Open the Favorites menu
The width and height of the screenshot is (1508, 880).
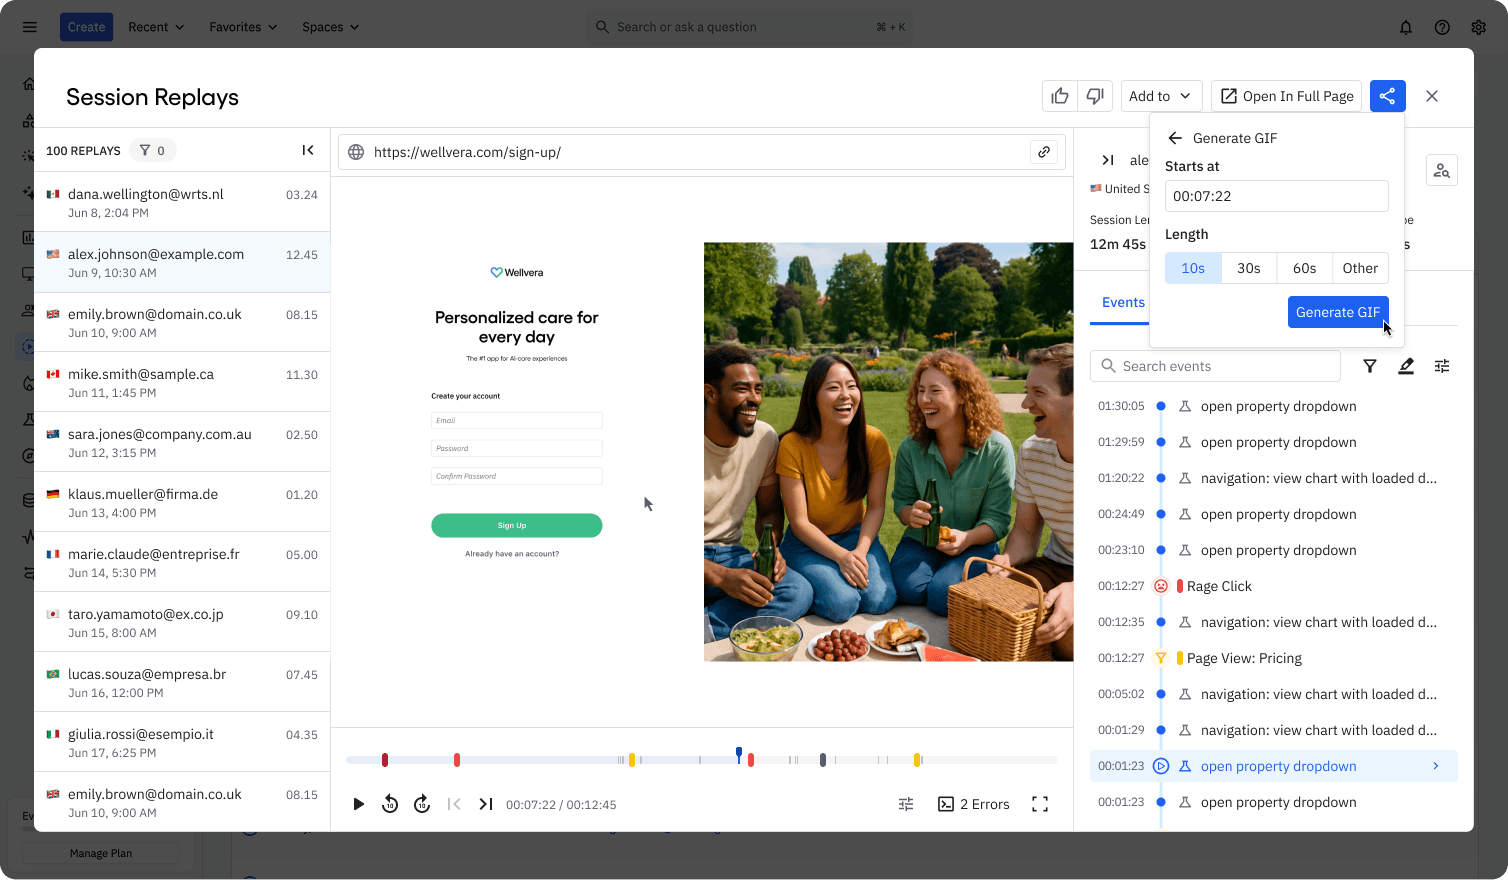click(242, 27)
